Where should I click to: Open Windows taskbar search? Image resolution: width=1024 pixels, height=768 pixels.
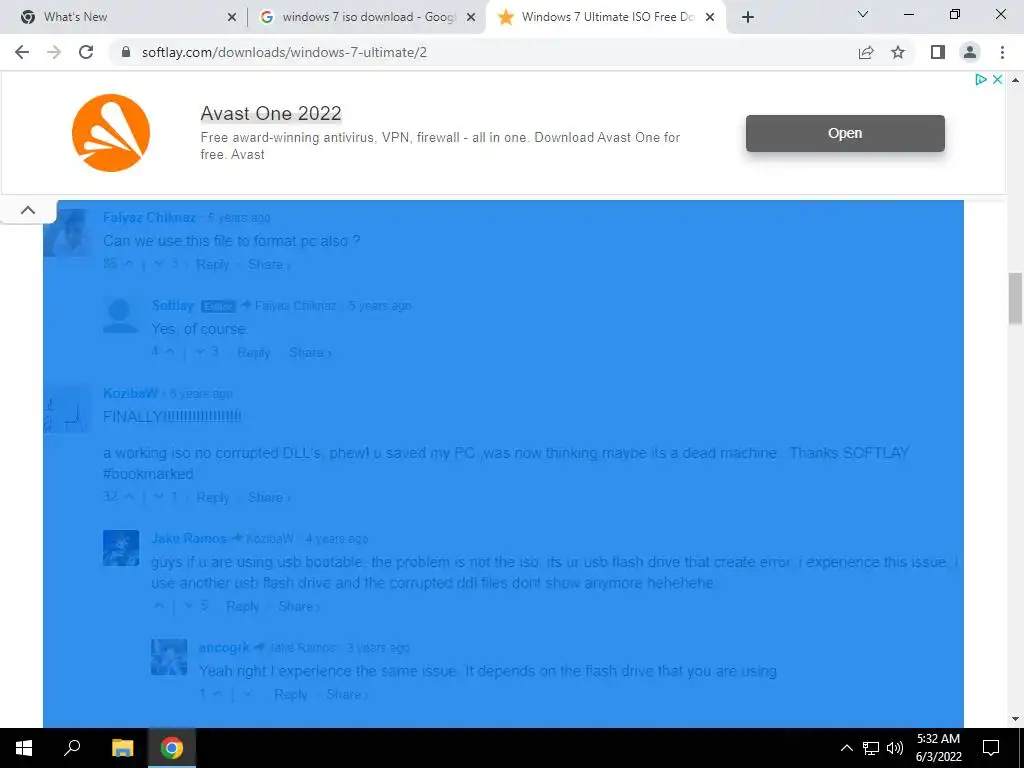point(72,748)
